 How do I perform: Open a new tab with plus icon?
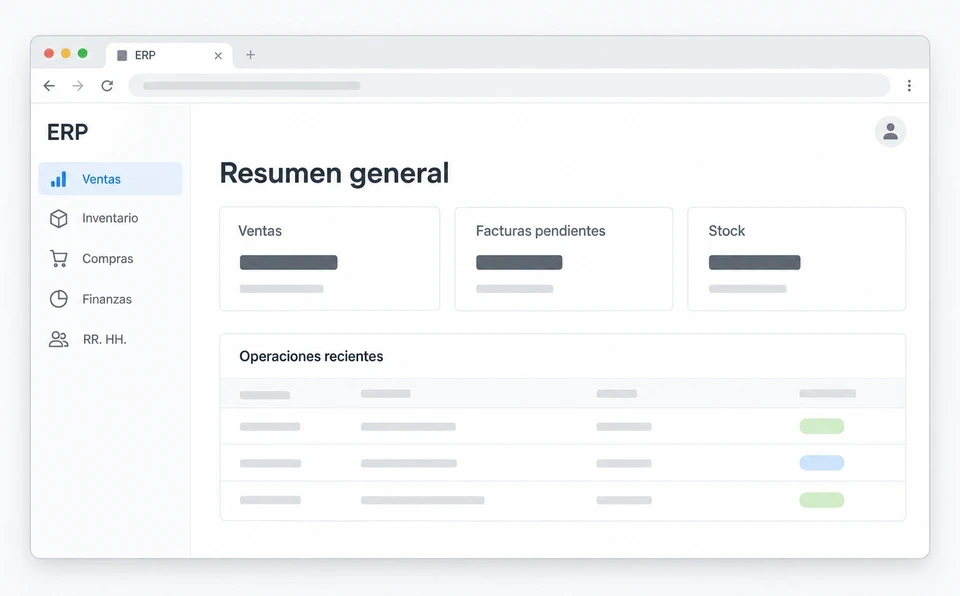point(250,55)
